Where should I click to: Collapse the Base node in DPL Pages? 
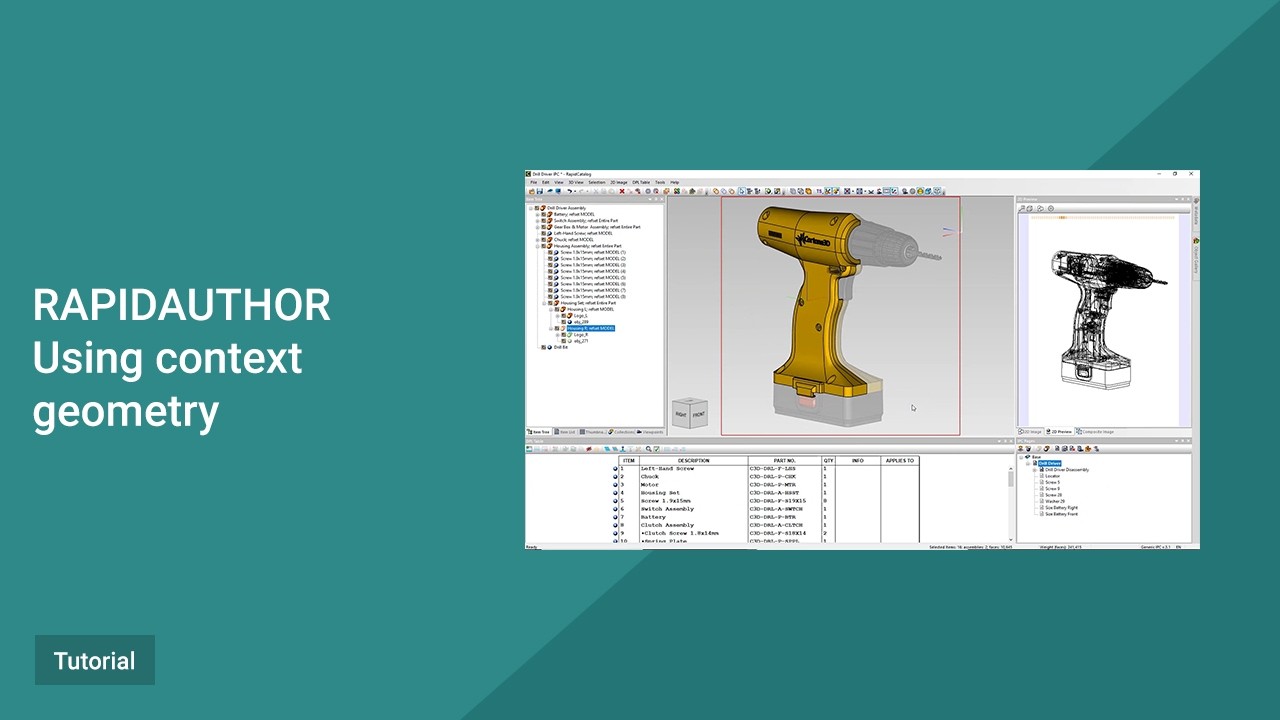(x=1021, y=457)
